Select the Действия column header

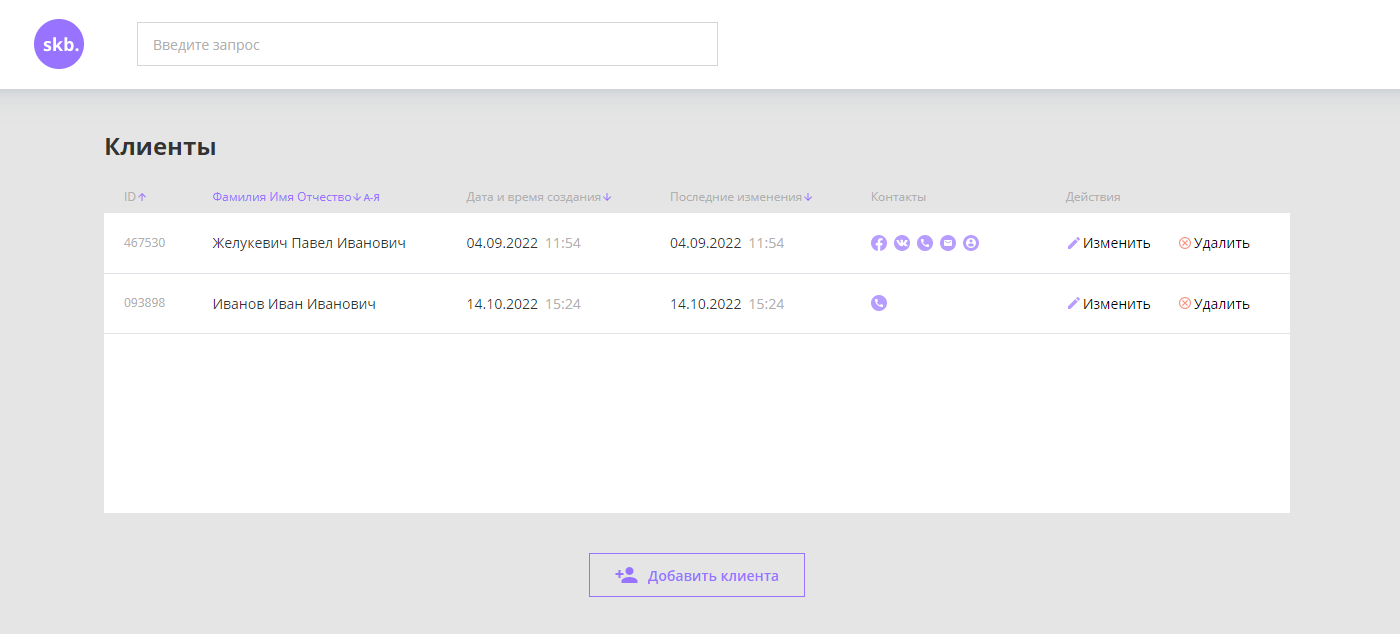click(1092, 196)
